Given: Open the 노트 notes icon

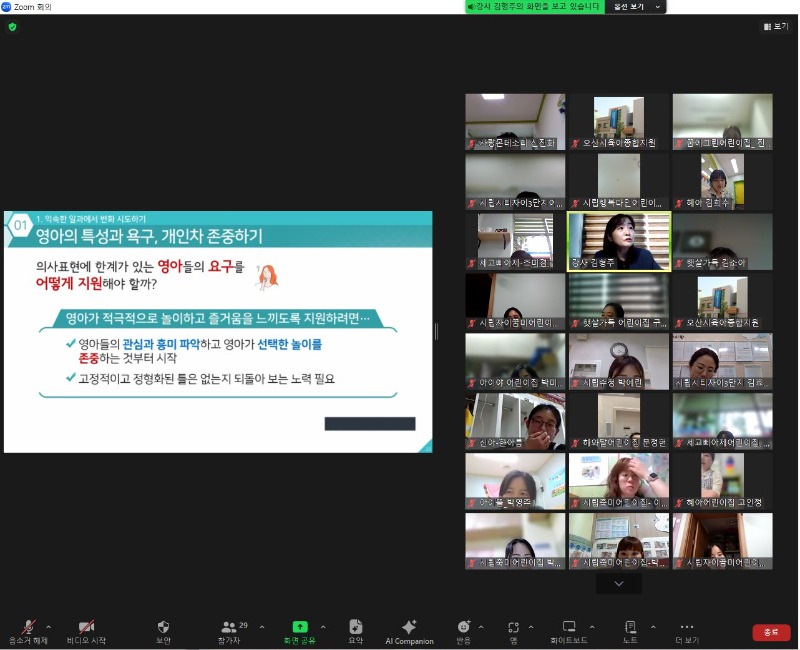Looking at the screenshot, I should pyautogui.click(x=630, y=627).
